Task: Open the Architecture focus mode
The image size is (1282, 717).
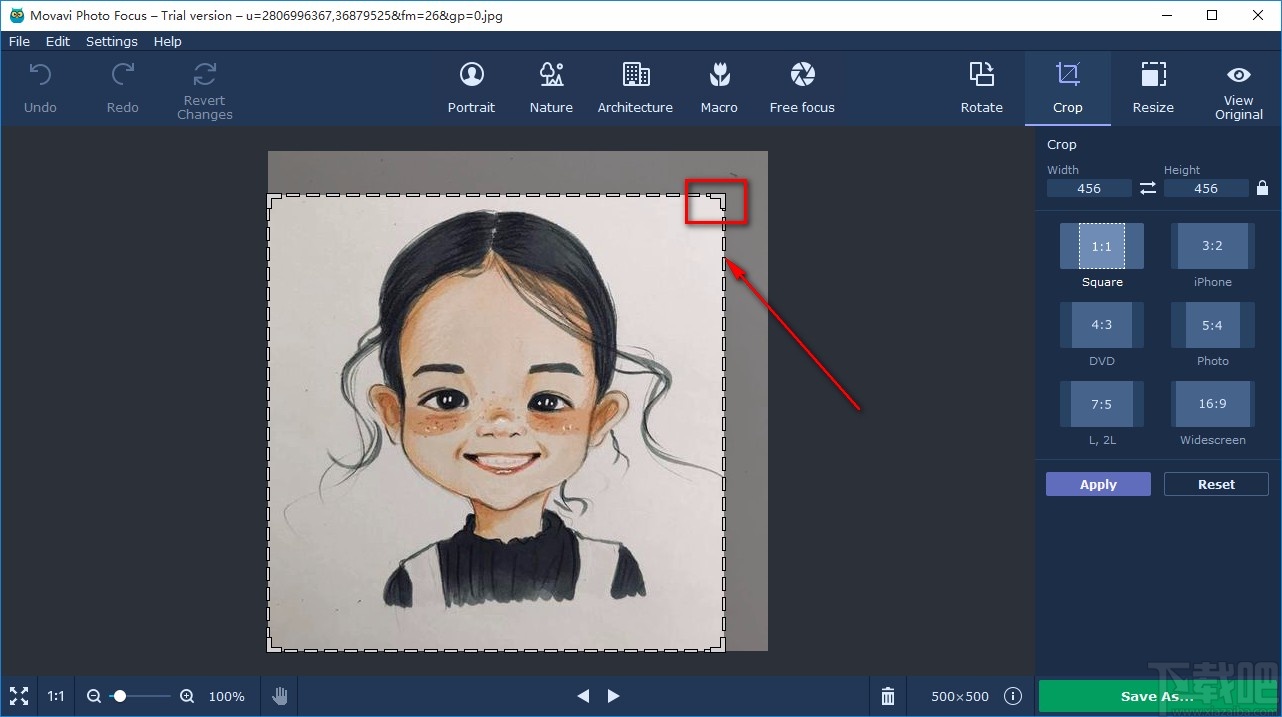Action: point(635,88)
